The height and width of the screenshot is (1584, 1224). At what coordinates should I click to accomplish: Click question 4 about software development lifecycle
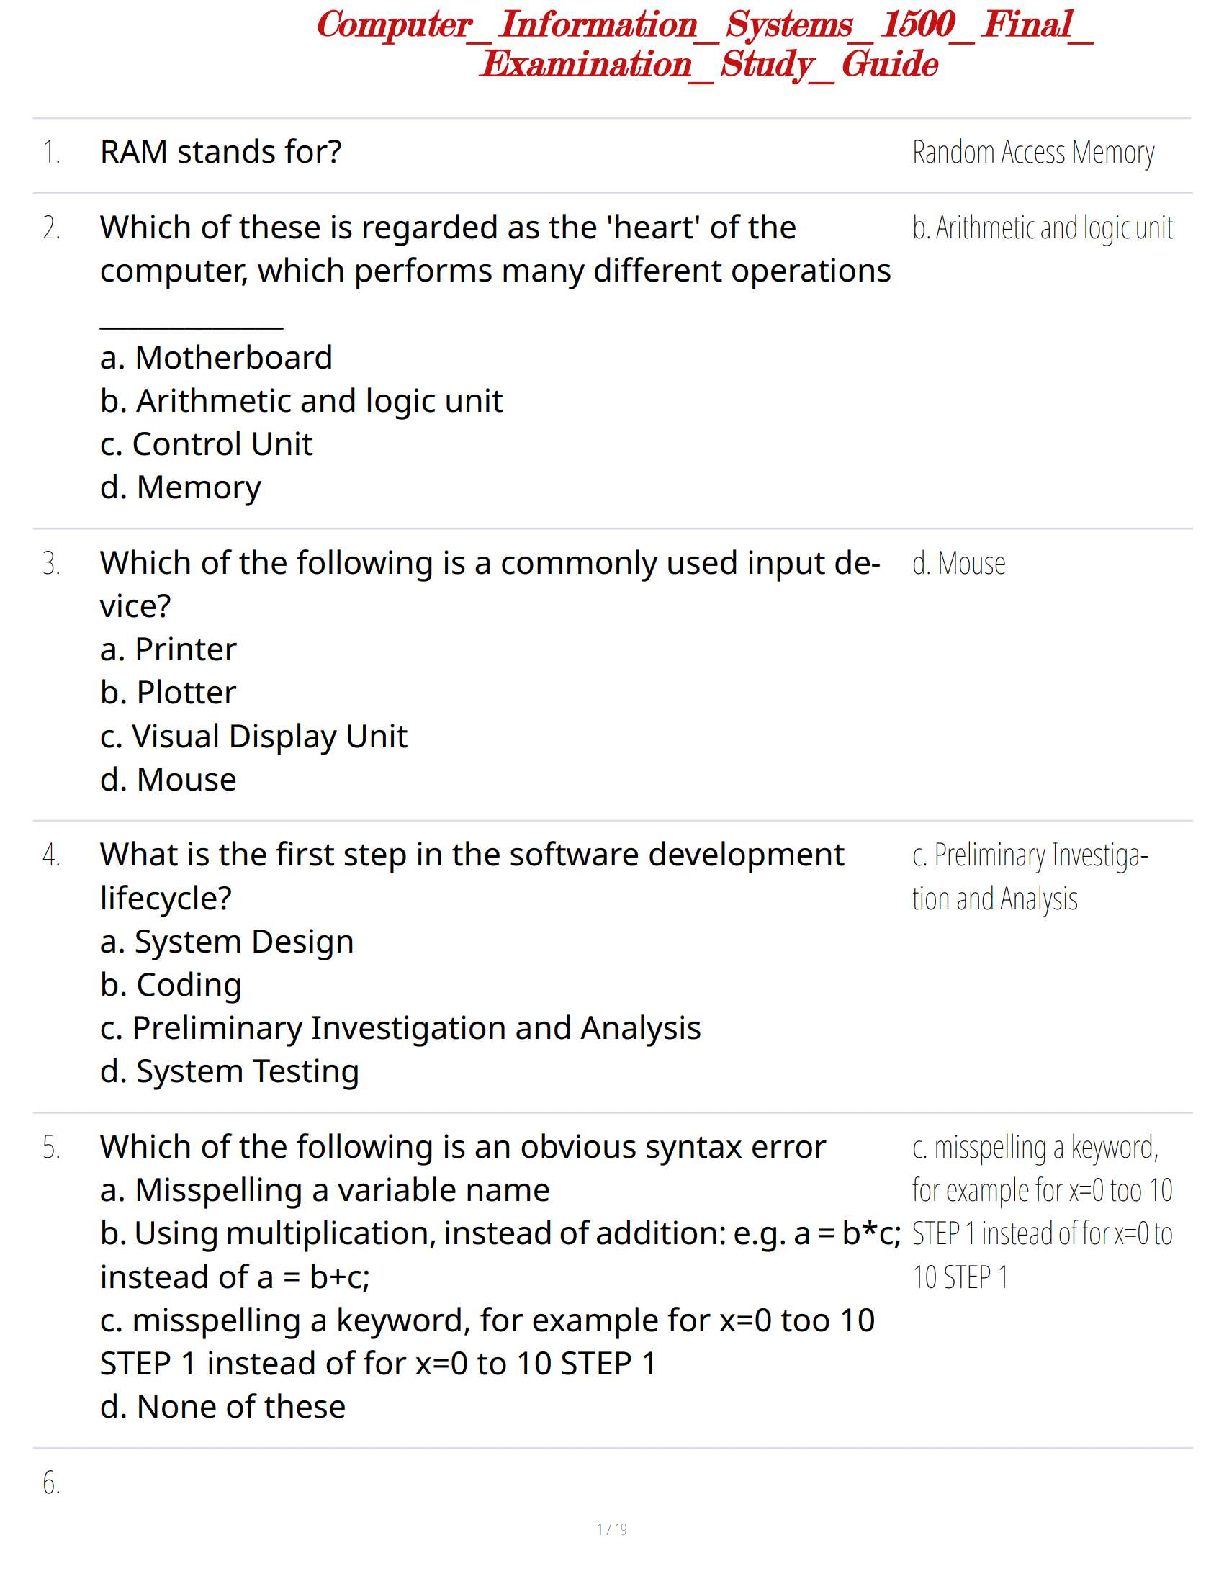472,877
